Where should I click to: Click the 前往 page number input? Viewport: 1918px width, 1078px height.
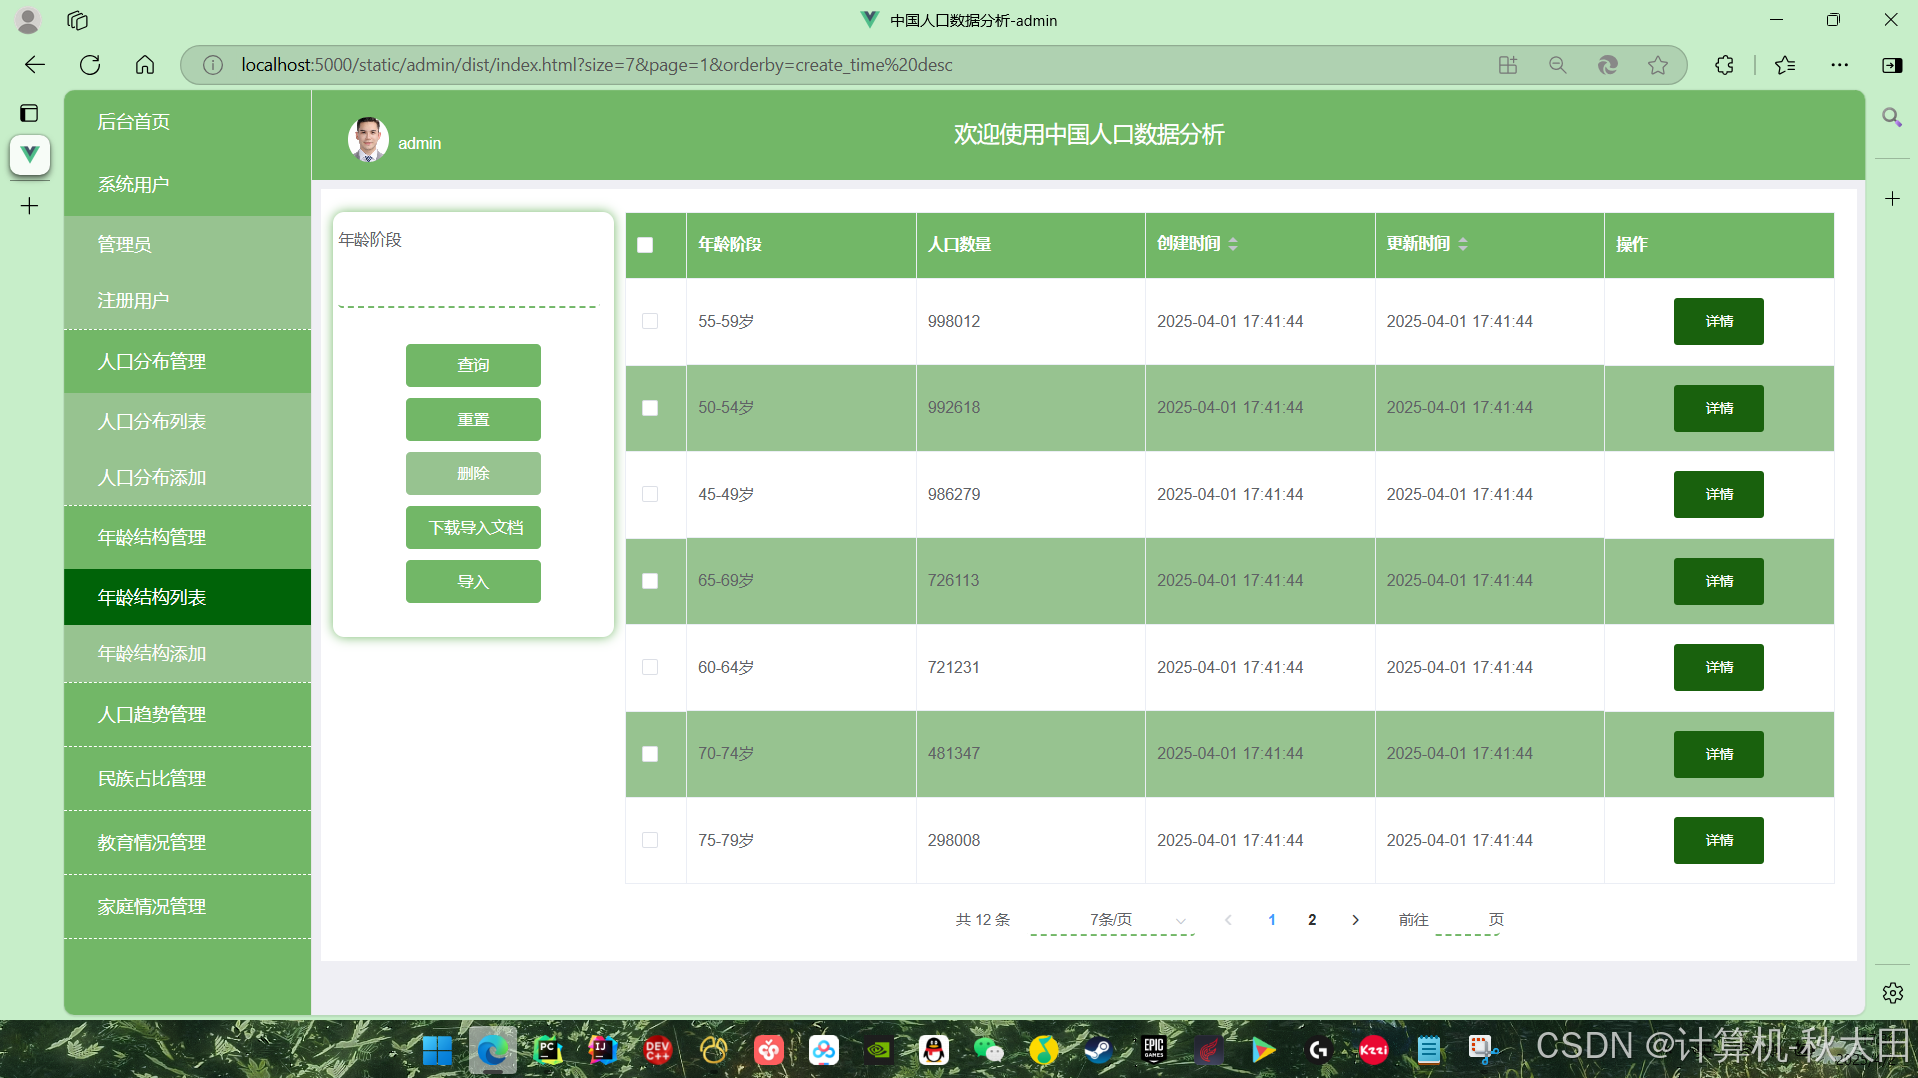tap(1467, 920)
